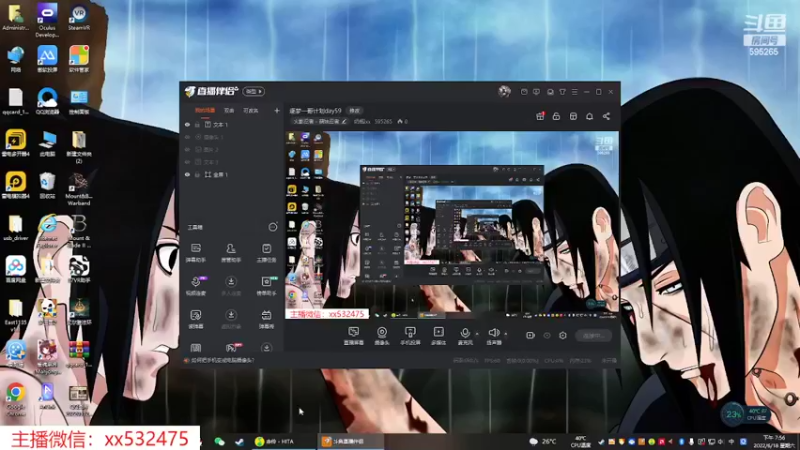Click the start live button at bottom right
The height and width of the screenshot is (450, 800).
click(594, 335)
